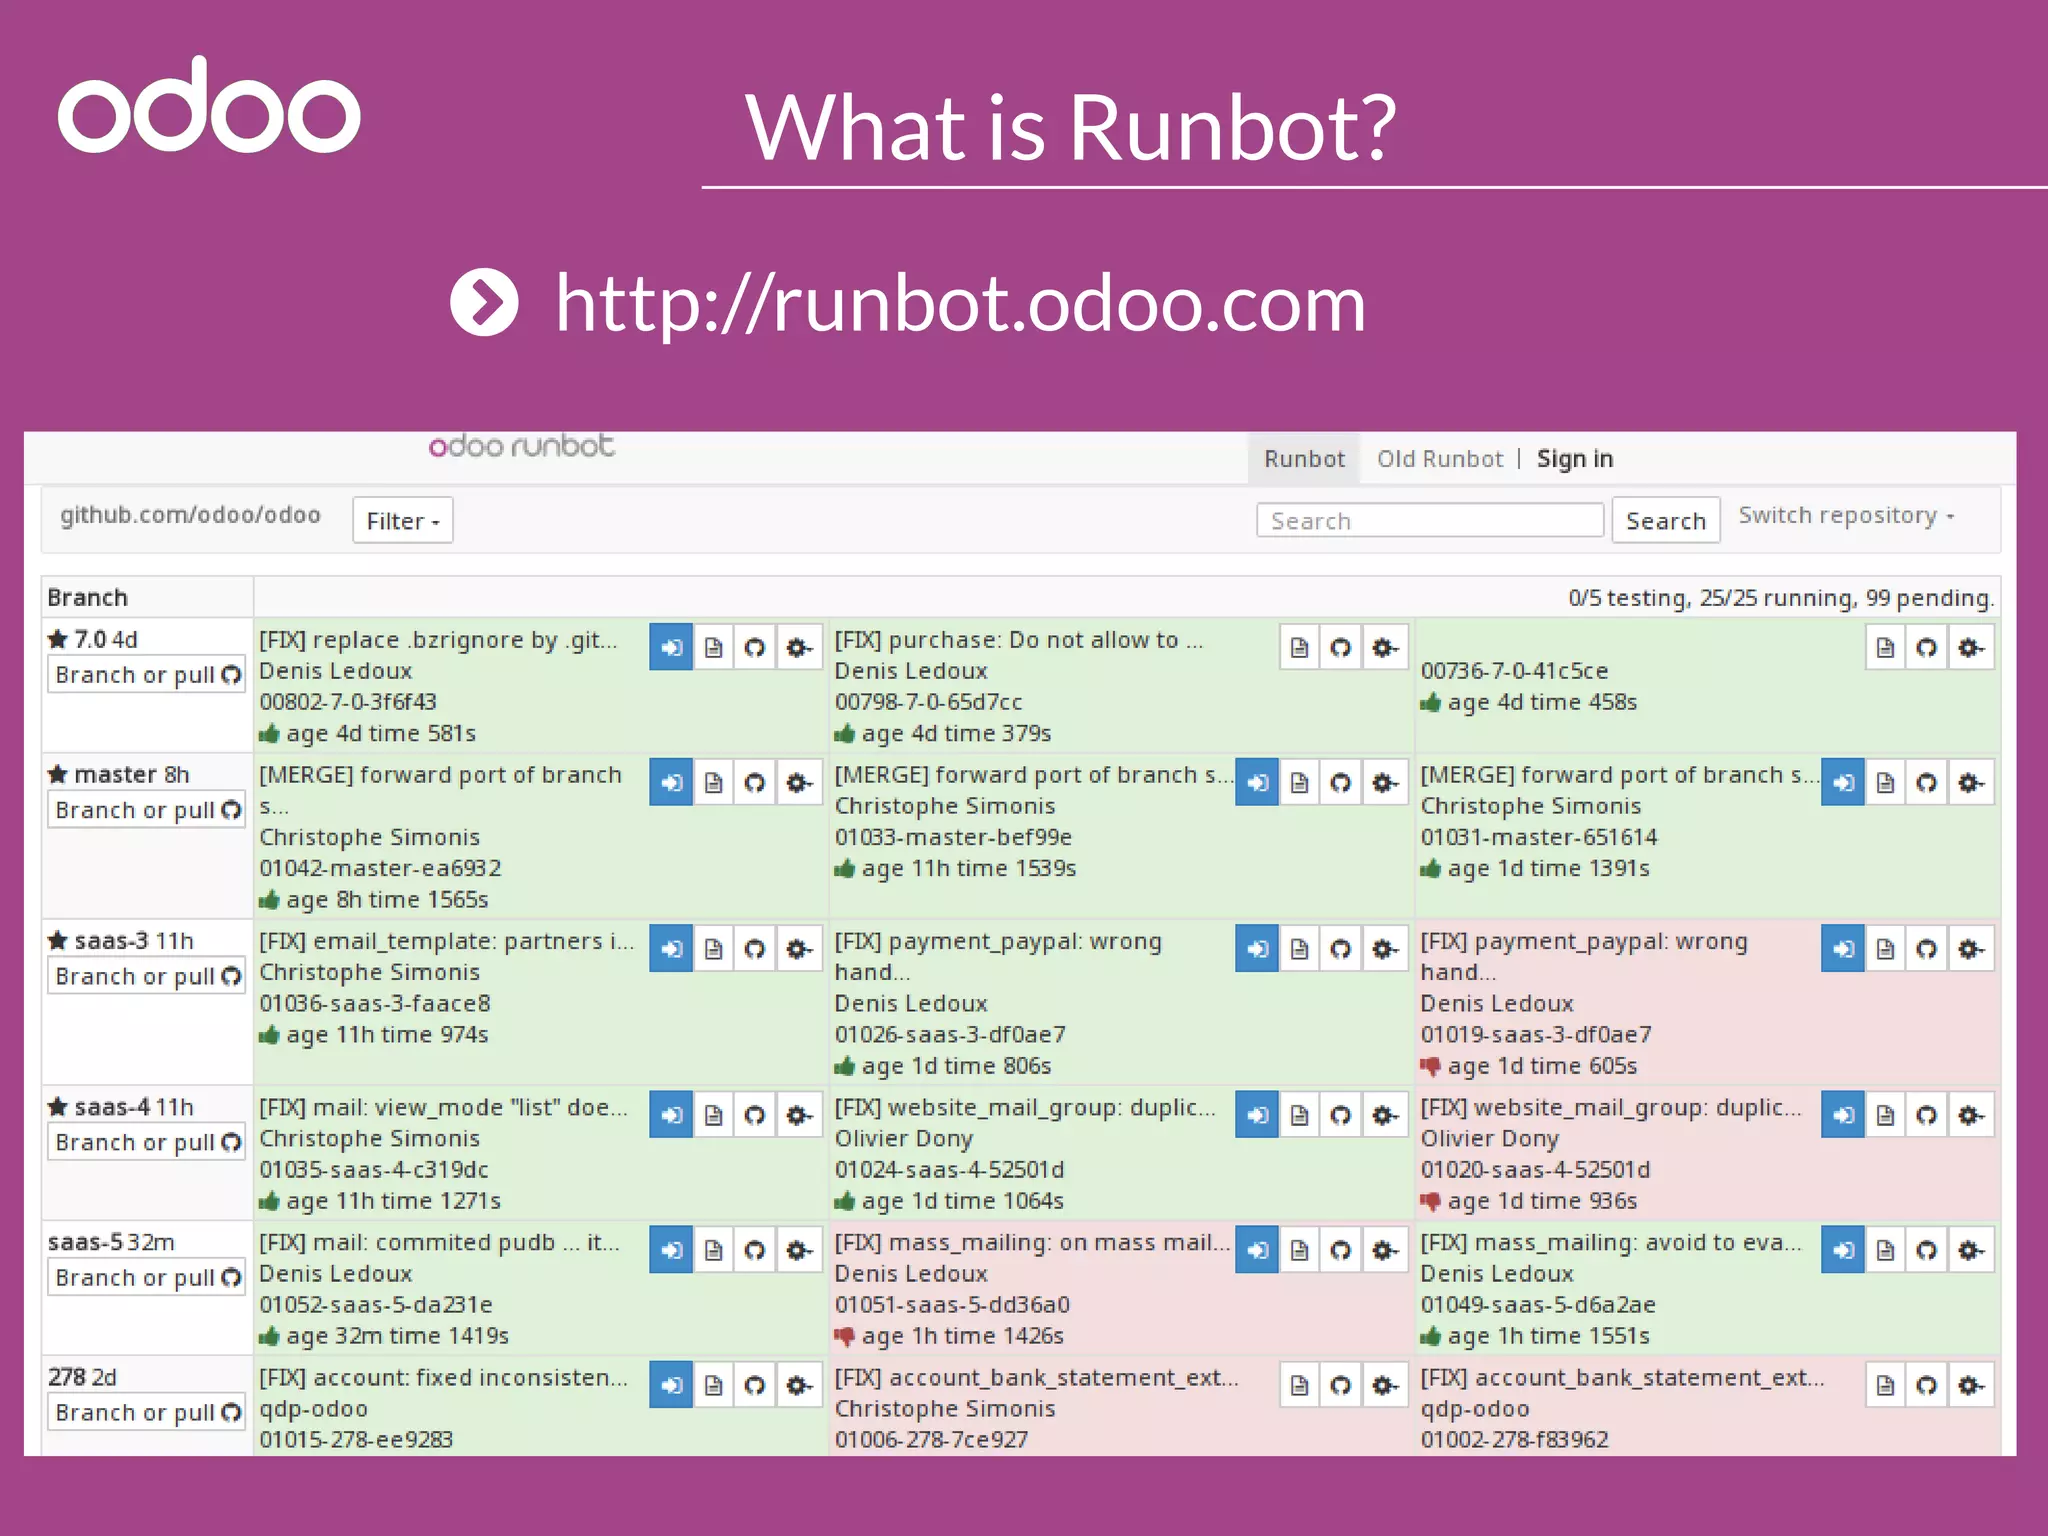Select build text 01042-master-ea6932

pos(380,868)
